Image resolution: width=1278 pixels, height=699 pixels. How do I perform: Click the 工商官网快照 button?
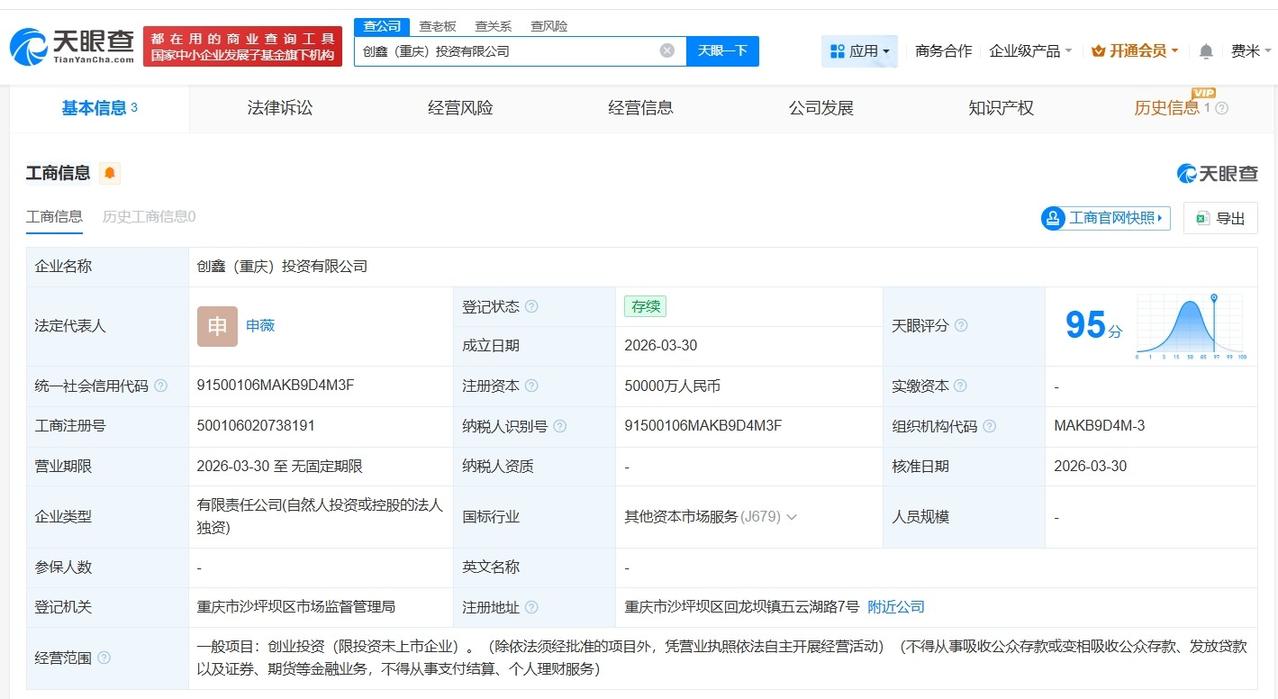click(1104, 218)
